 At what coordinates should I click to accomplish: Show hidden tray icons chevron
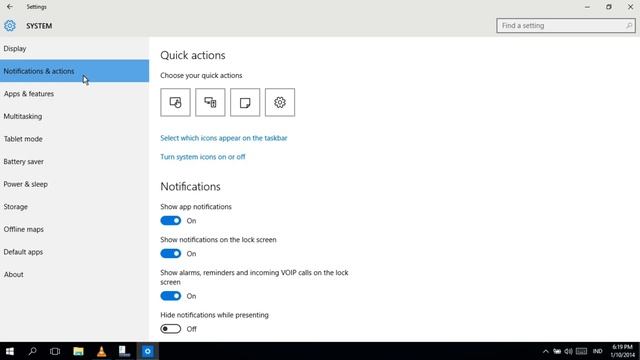pyautogui.click(x=546, y=351)
